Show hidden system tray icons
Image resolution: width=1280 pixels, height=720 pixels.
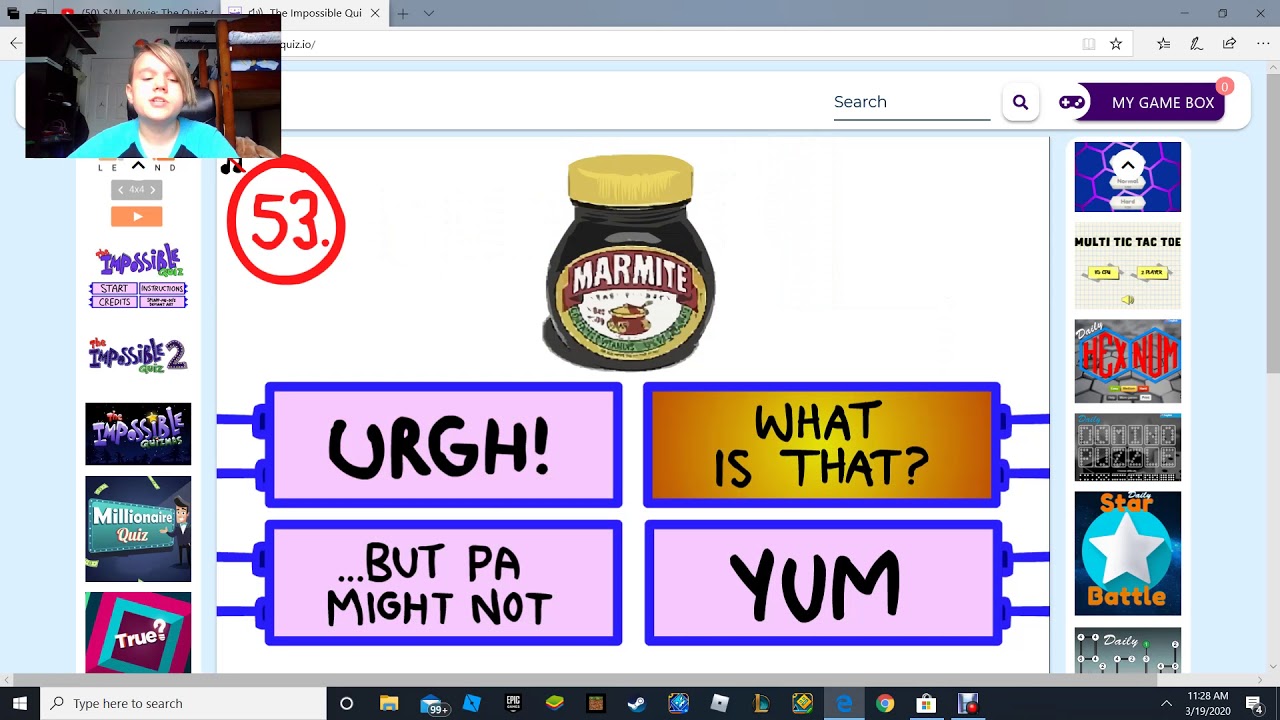point(1166,703)
